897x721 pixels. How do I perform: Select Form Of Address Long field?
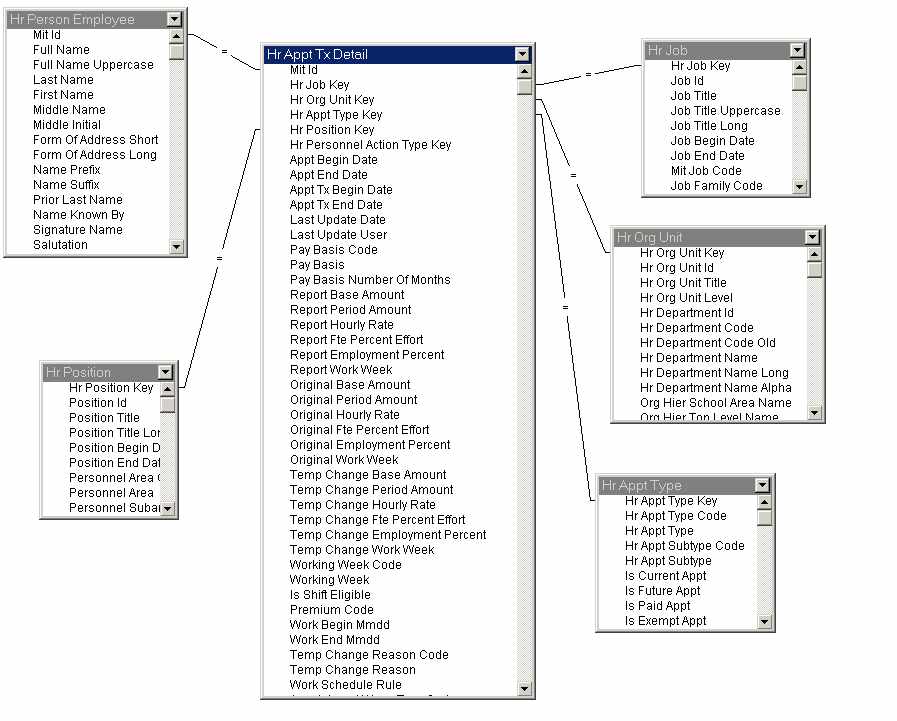click(94, 154)
